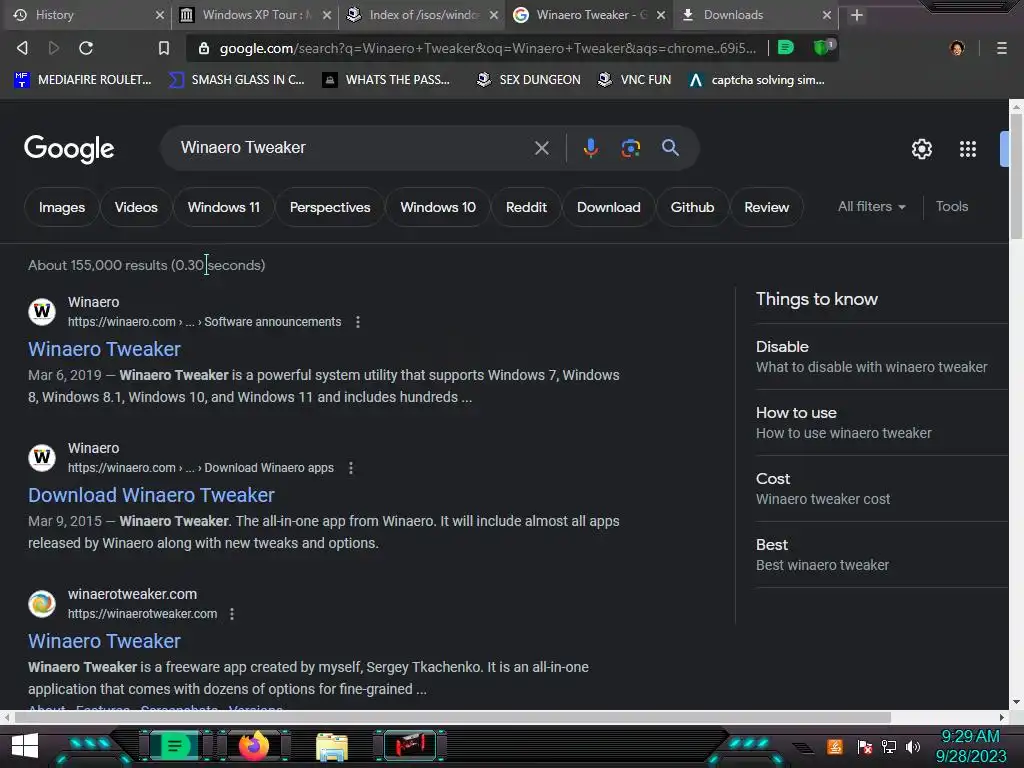Filter results by Videos

point(136,207)
